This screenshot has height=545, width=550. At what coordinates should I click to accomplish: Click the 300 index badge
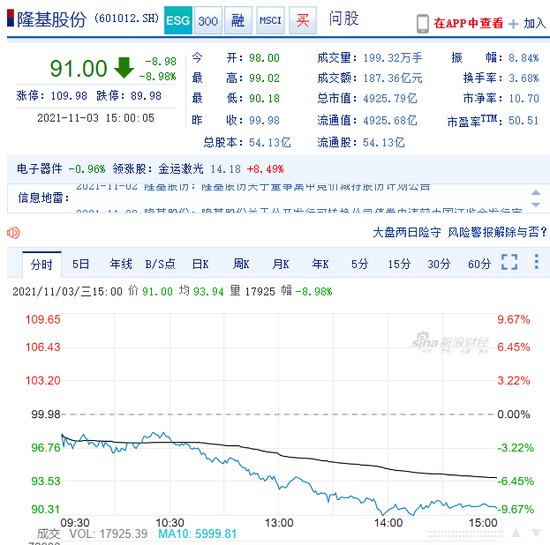(208, 20)
